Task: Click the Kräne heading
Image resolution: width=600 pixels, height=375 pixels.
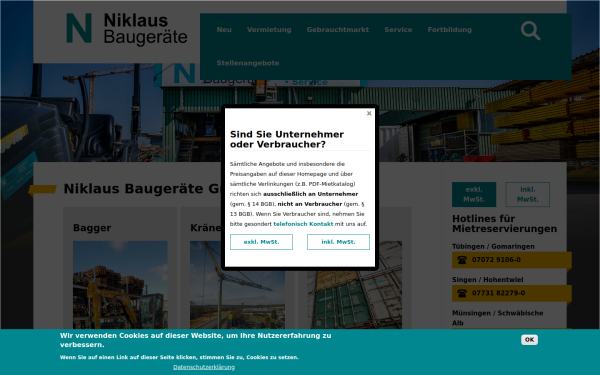Action: [x=205, y=228]
